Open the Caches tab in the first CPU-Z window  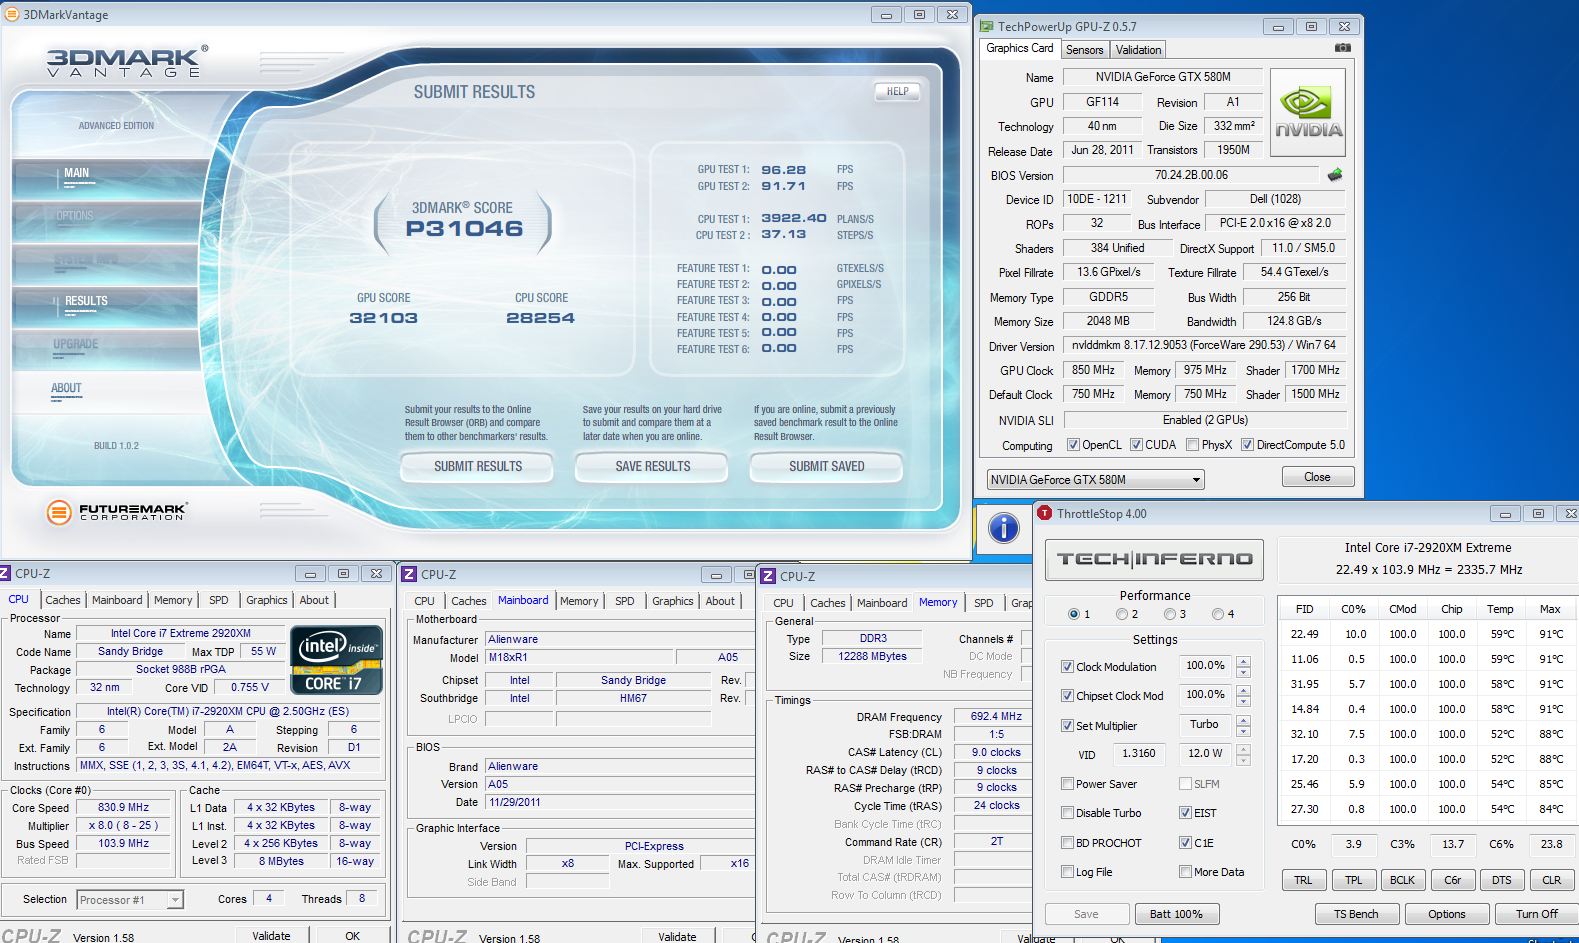(63, 600)
